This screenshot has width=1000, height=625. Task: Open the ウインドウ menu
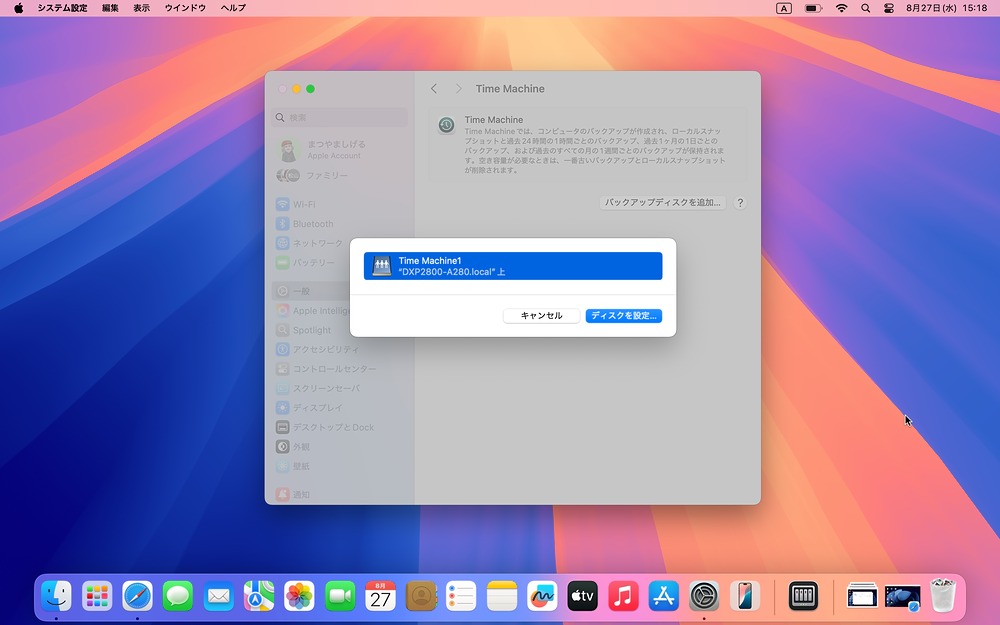[184, 8]
